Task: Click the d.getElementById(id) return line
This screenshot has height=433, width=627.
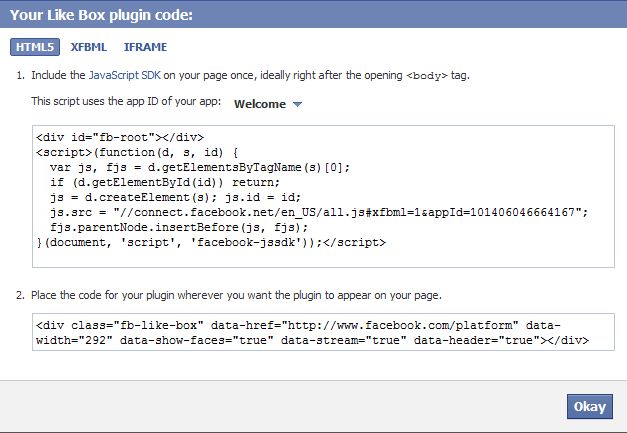Action: click(x=159, y=182)
